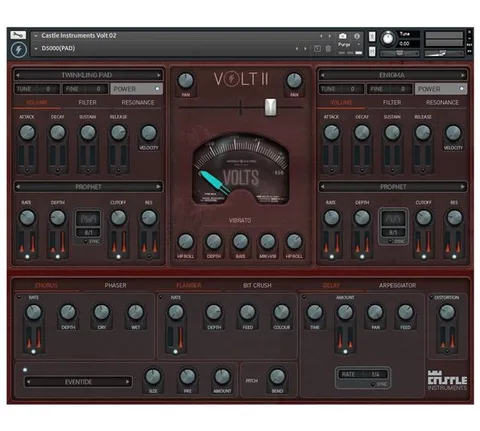This screenshot has width=480, height=431.
Task: Click the TWINKLING PAD layer's TUNE value field
Action: tap(37, 89)
